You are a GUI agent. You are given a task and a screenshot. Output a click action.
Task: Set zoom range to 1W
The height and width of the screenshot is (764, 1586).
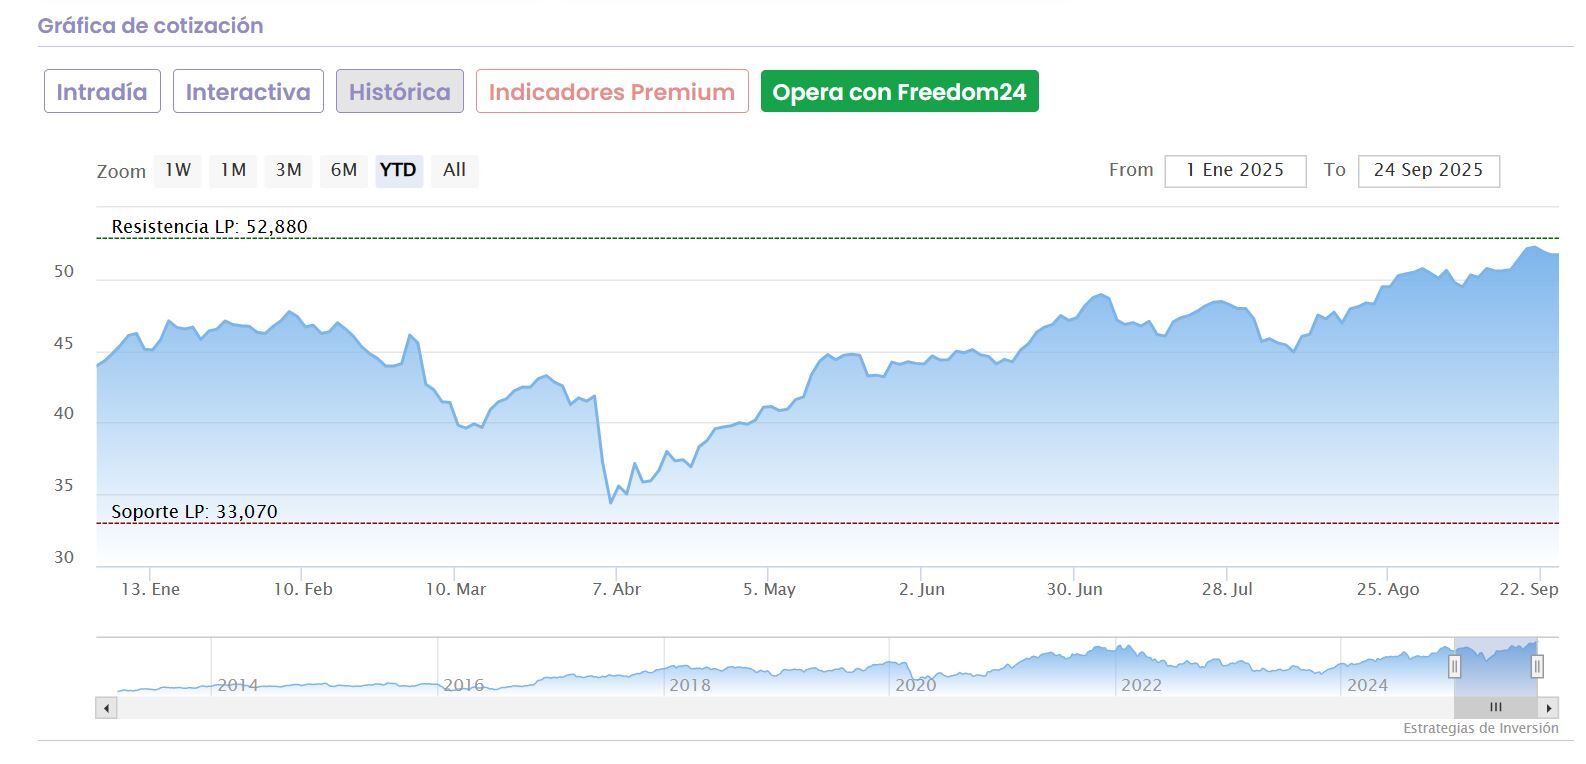coord(178,170)
